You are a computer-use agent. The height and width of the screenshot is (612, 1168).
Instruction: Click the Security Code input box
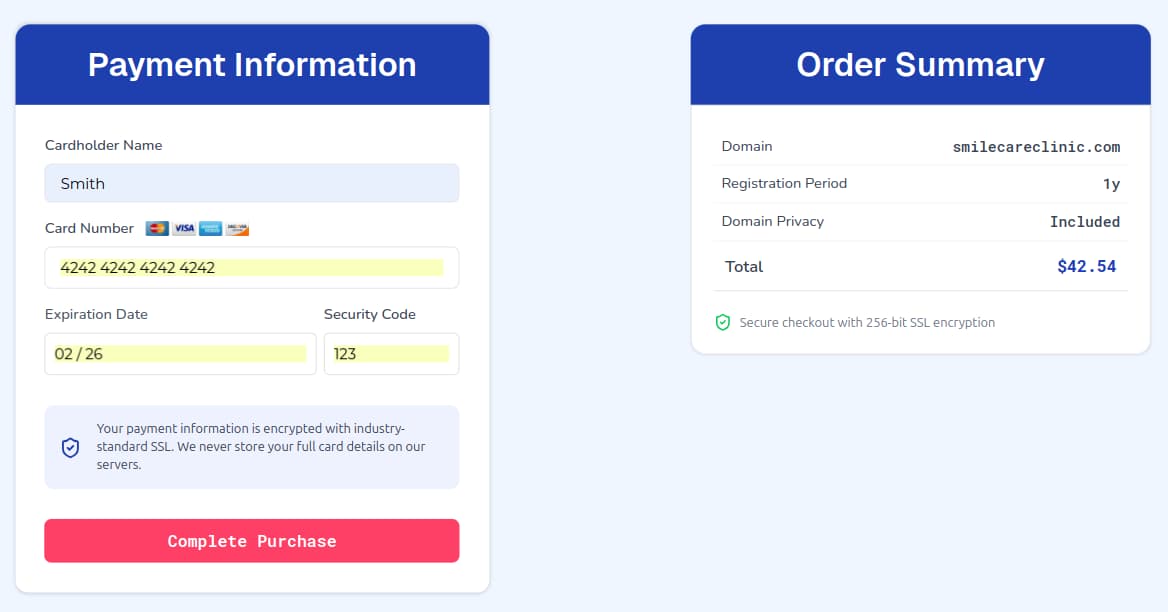(x=391, y=353)
